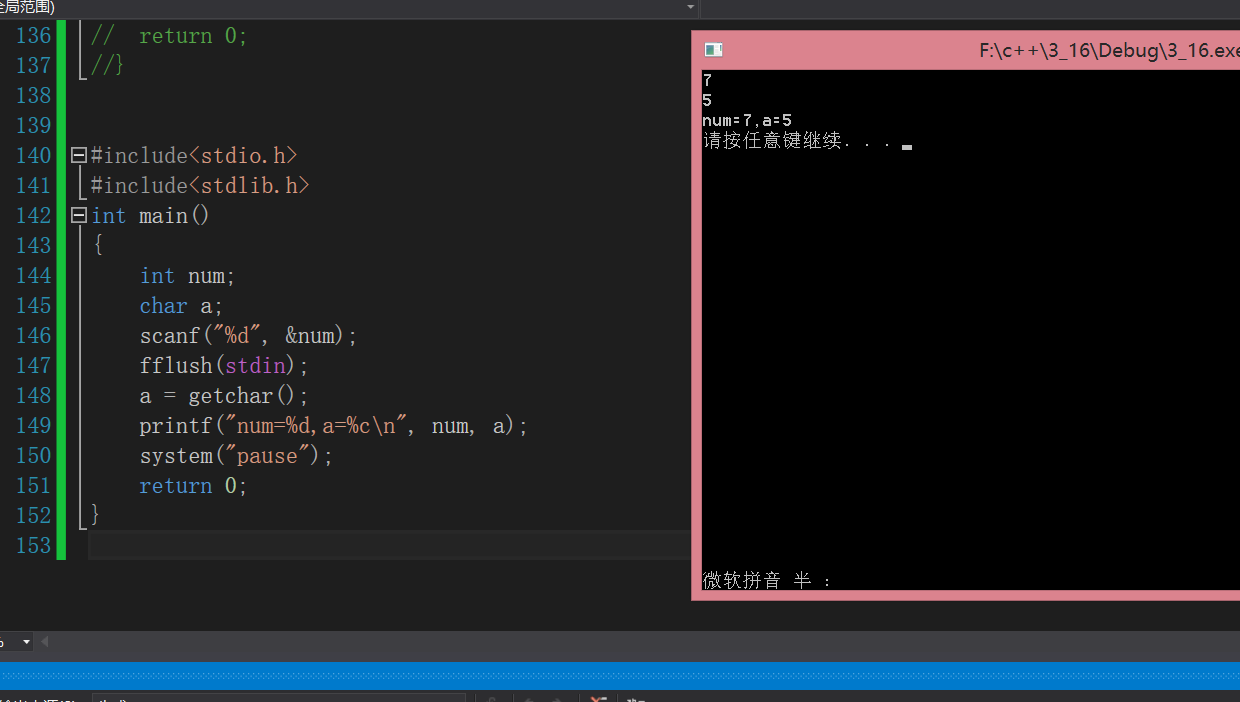Click the console window system menu icon

pos(713,50)
